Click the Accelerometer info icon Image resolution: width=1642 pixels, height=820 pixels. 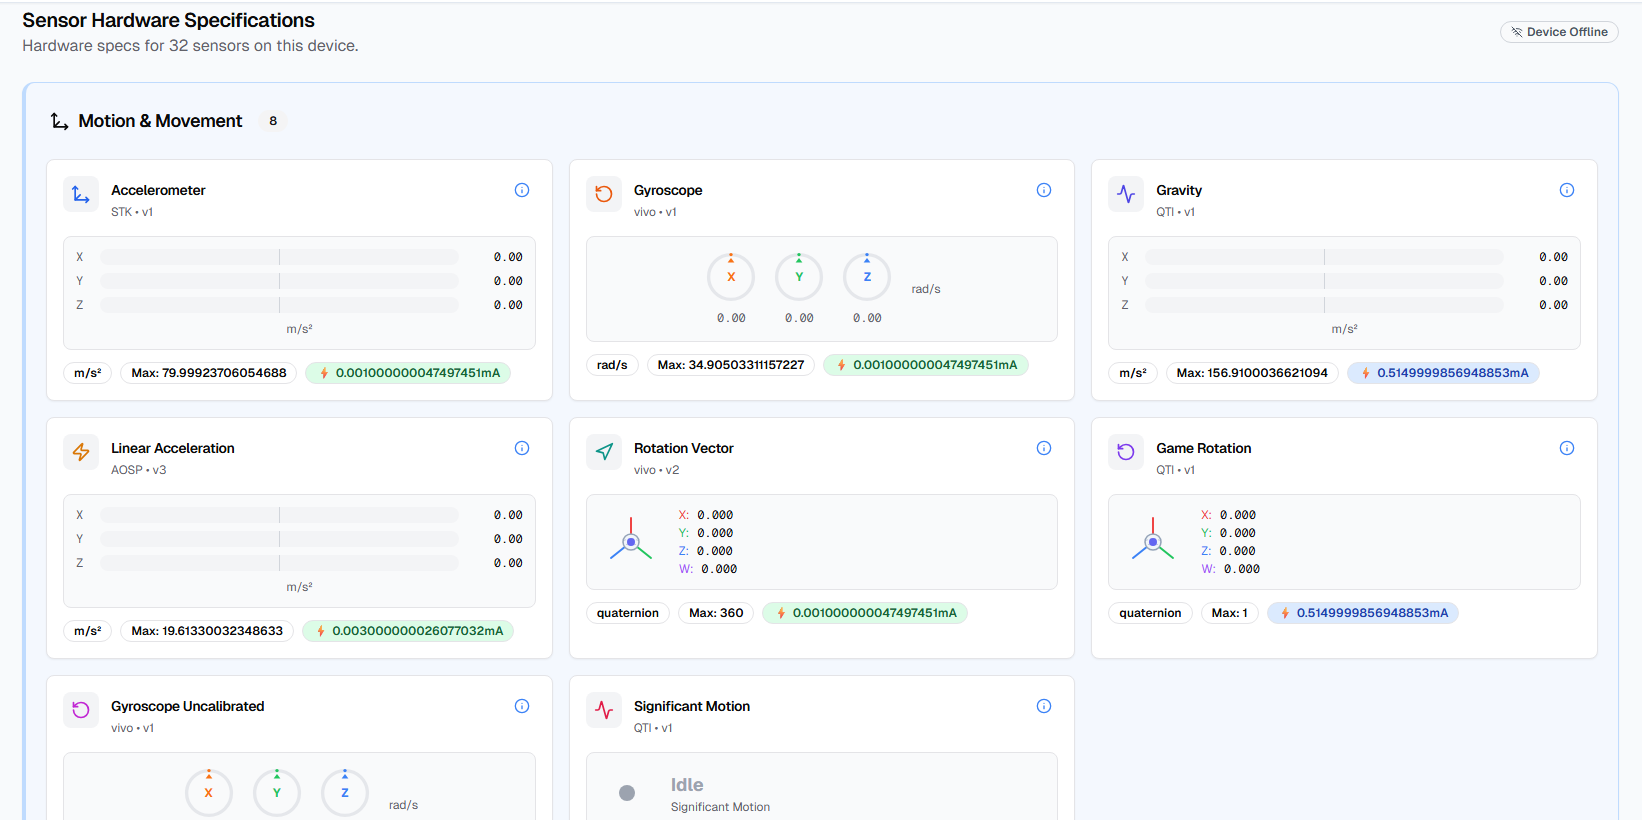pyautogui.click(x=522, y=190)
